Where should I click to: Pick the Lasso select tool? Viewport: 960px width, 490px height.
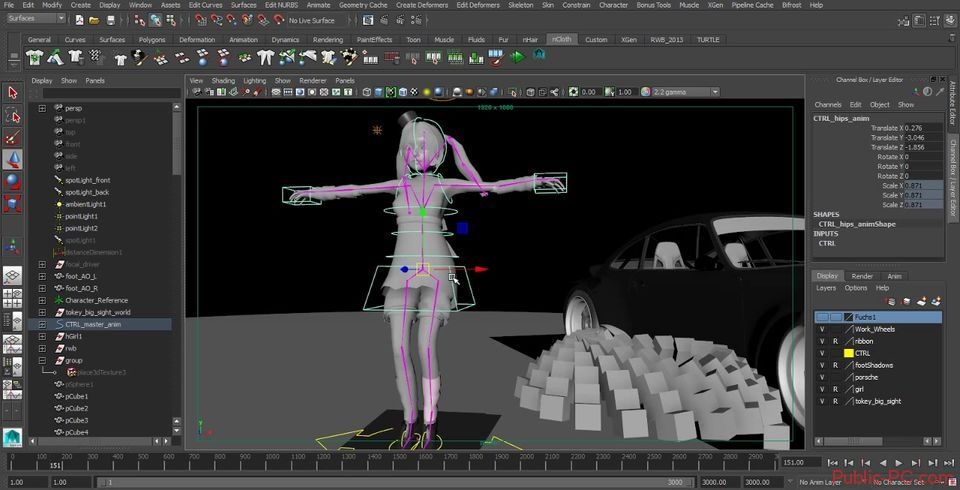pos(13,115)
